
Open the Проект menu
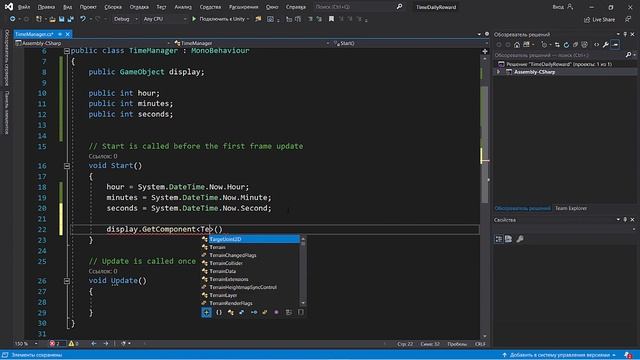tap(88, 7)
